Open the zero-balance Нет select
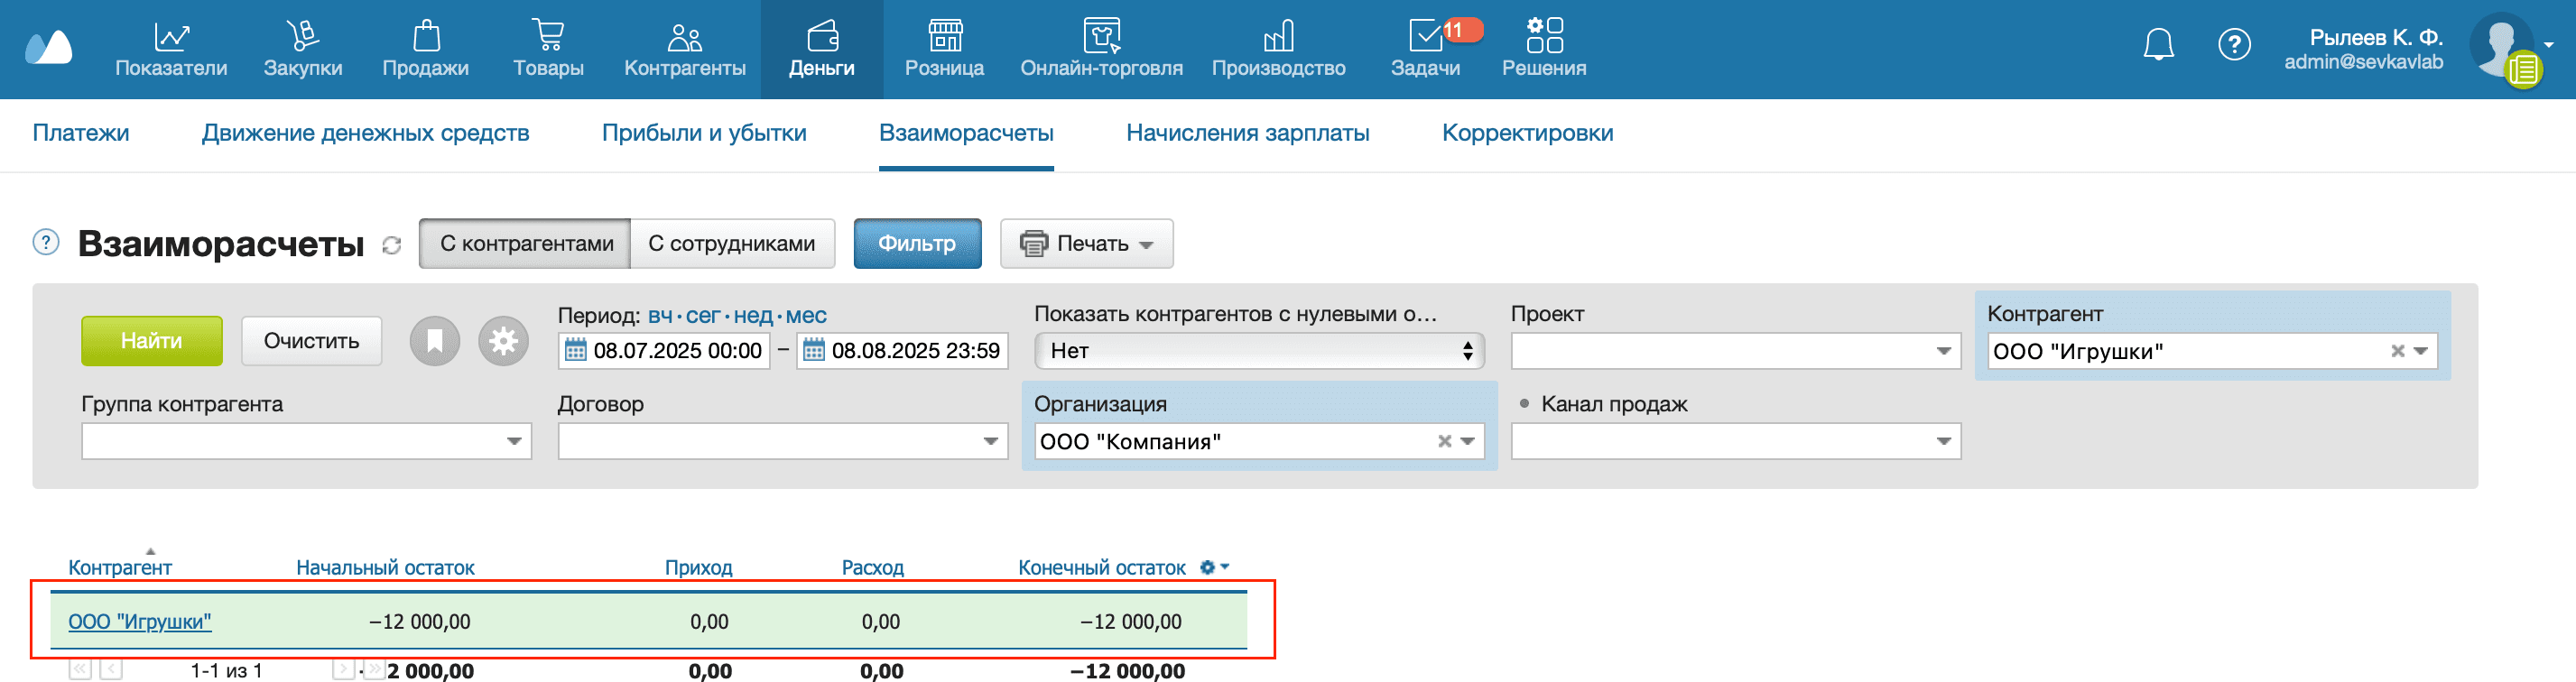Screen dimensions: 2576x682 (x=1259, y=351)
